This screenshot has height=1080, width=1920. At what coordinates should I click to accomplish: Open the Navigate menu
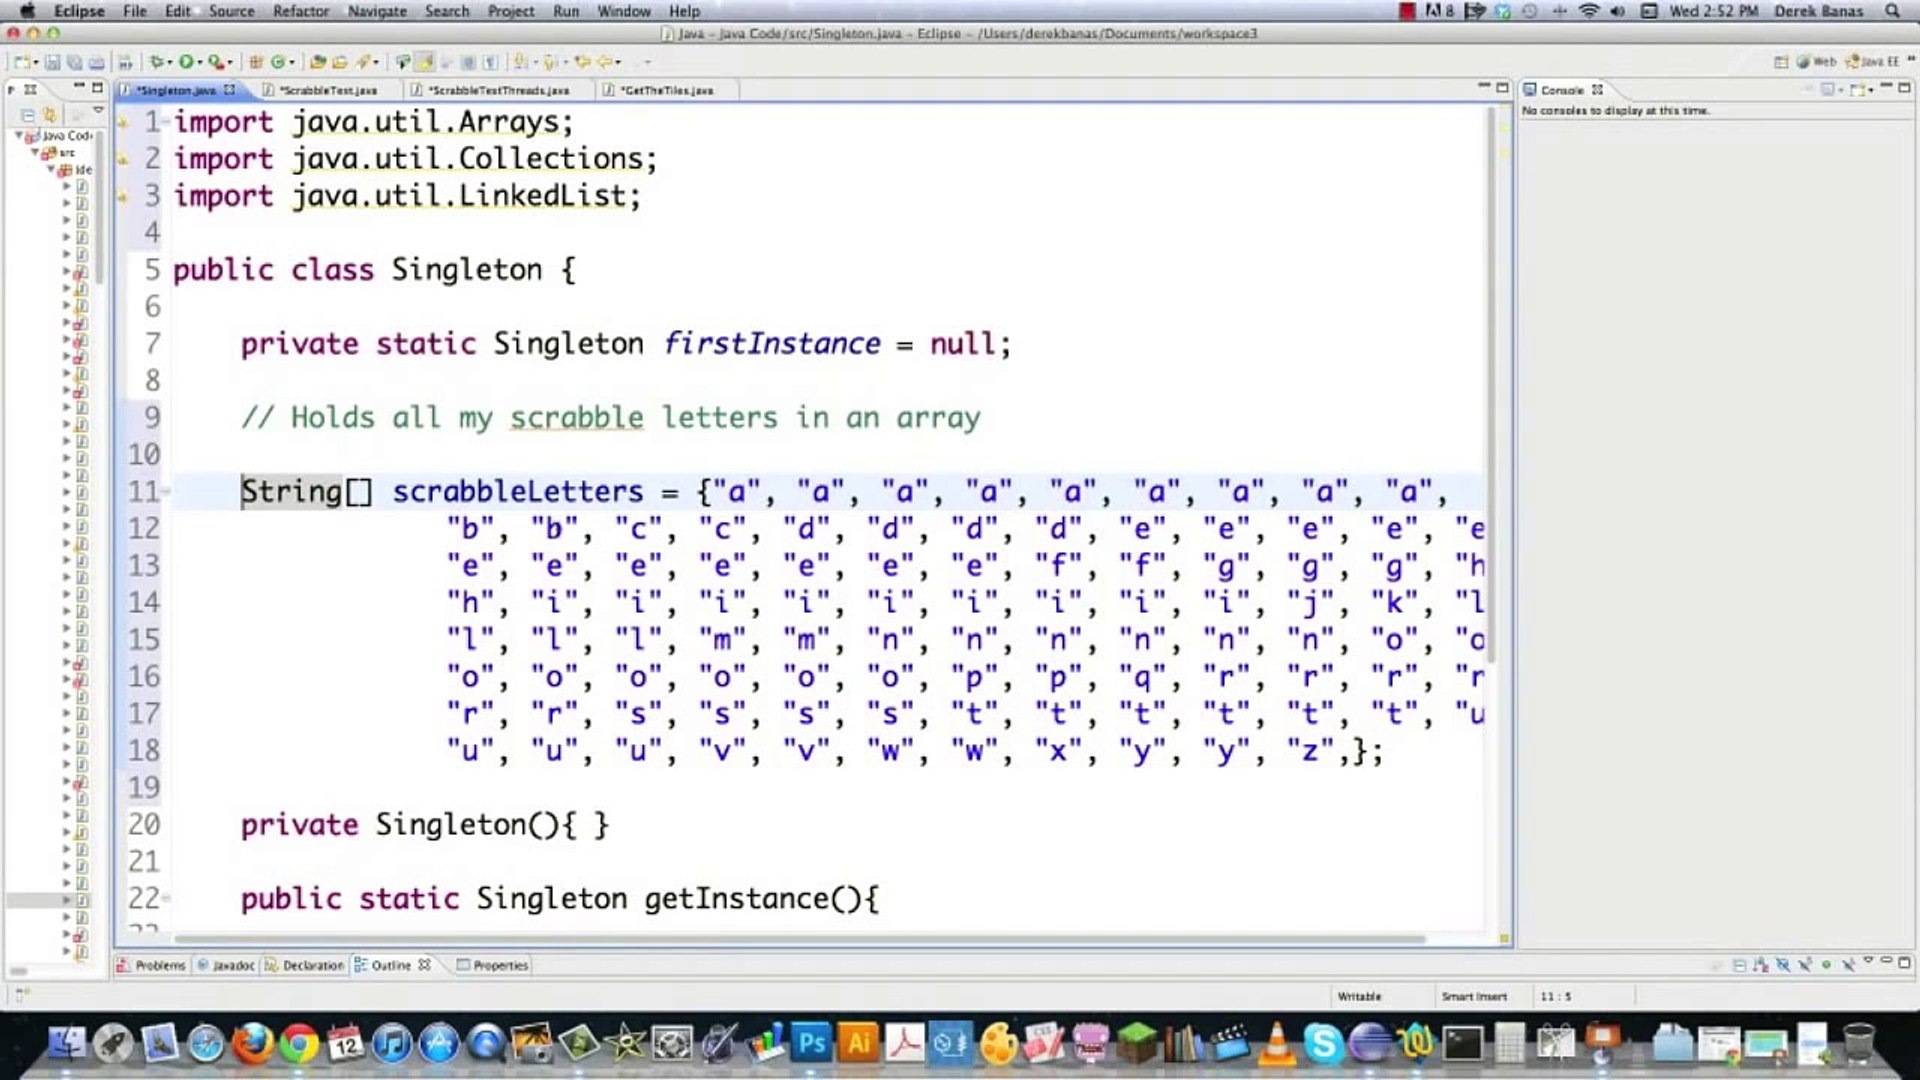pyautogui.click(x=377, y=11)
